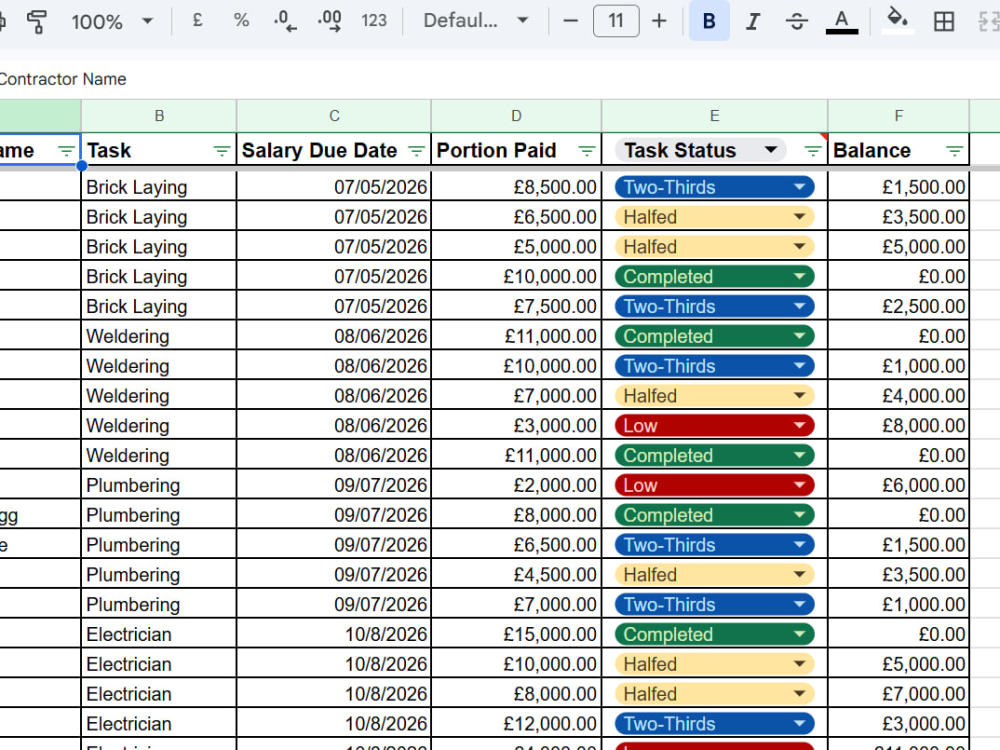
Task: Select column D header
Action: click(516, 116)
